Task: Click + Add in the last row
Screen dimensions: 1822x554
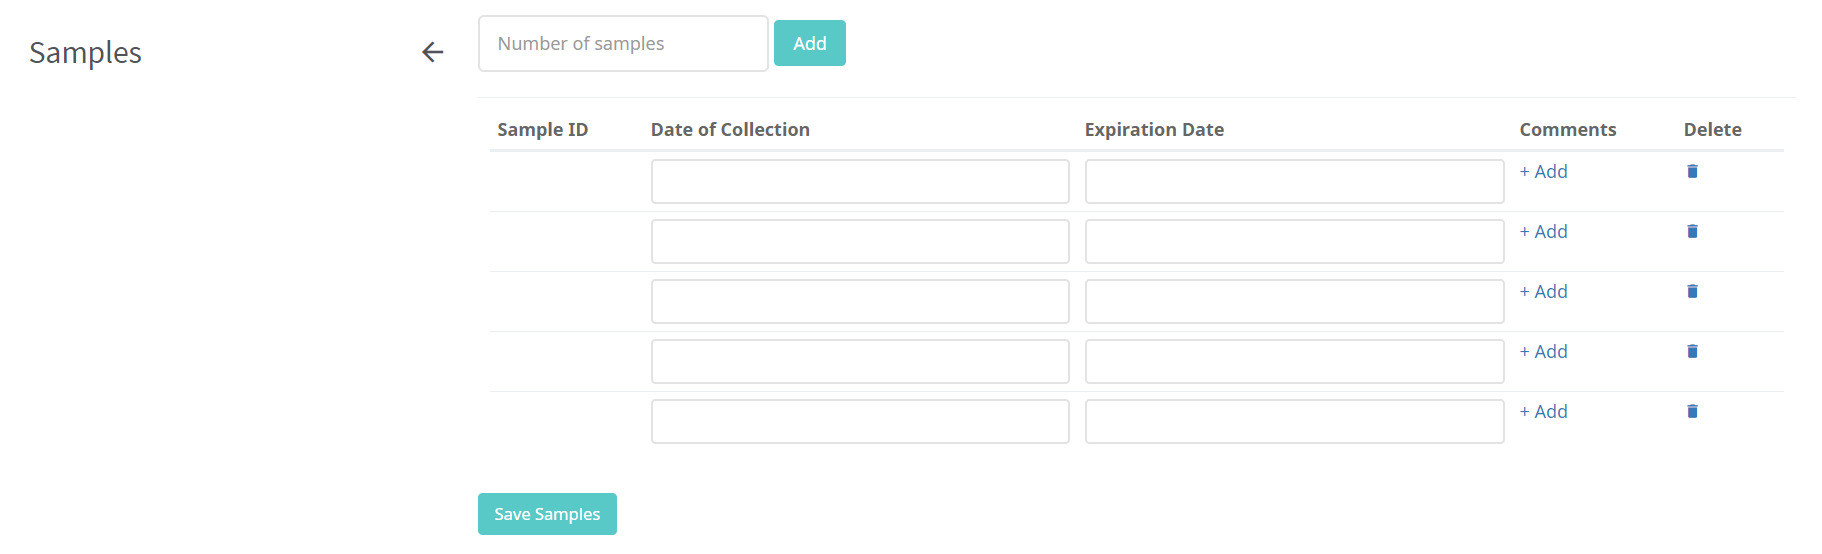Action: pyautogui.click(x=1543, y=412)
